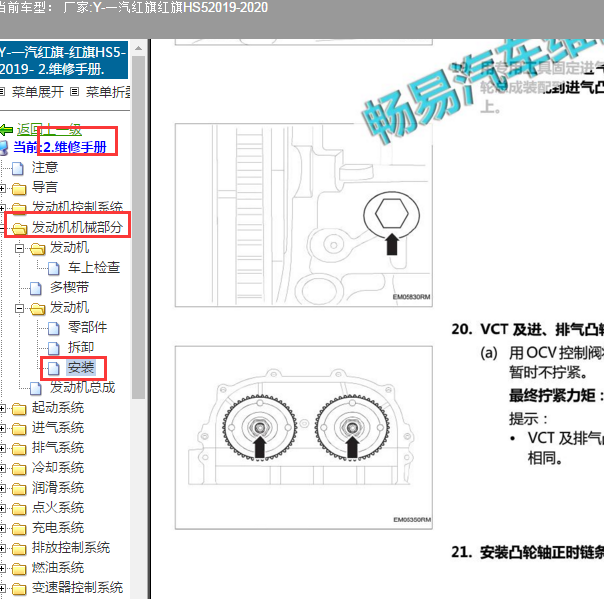Open the 零部件 page
Viewport: 604px width, 599px height.
(87, 327)
